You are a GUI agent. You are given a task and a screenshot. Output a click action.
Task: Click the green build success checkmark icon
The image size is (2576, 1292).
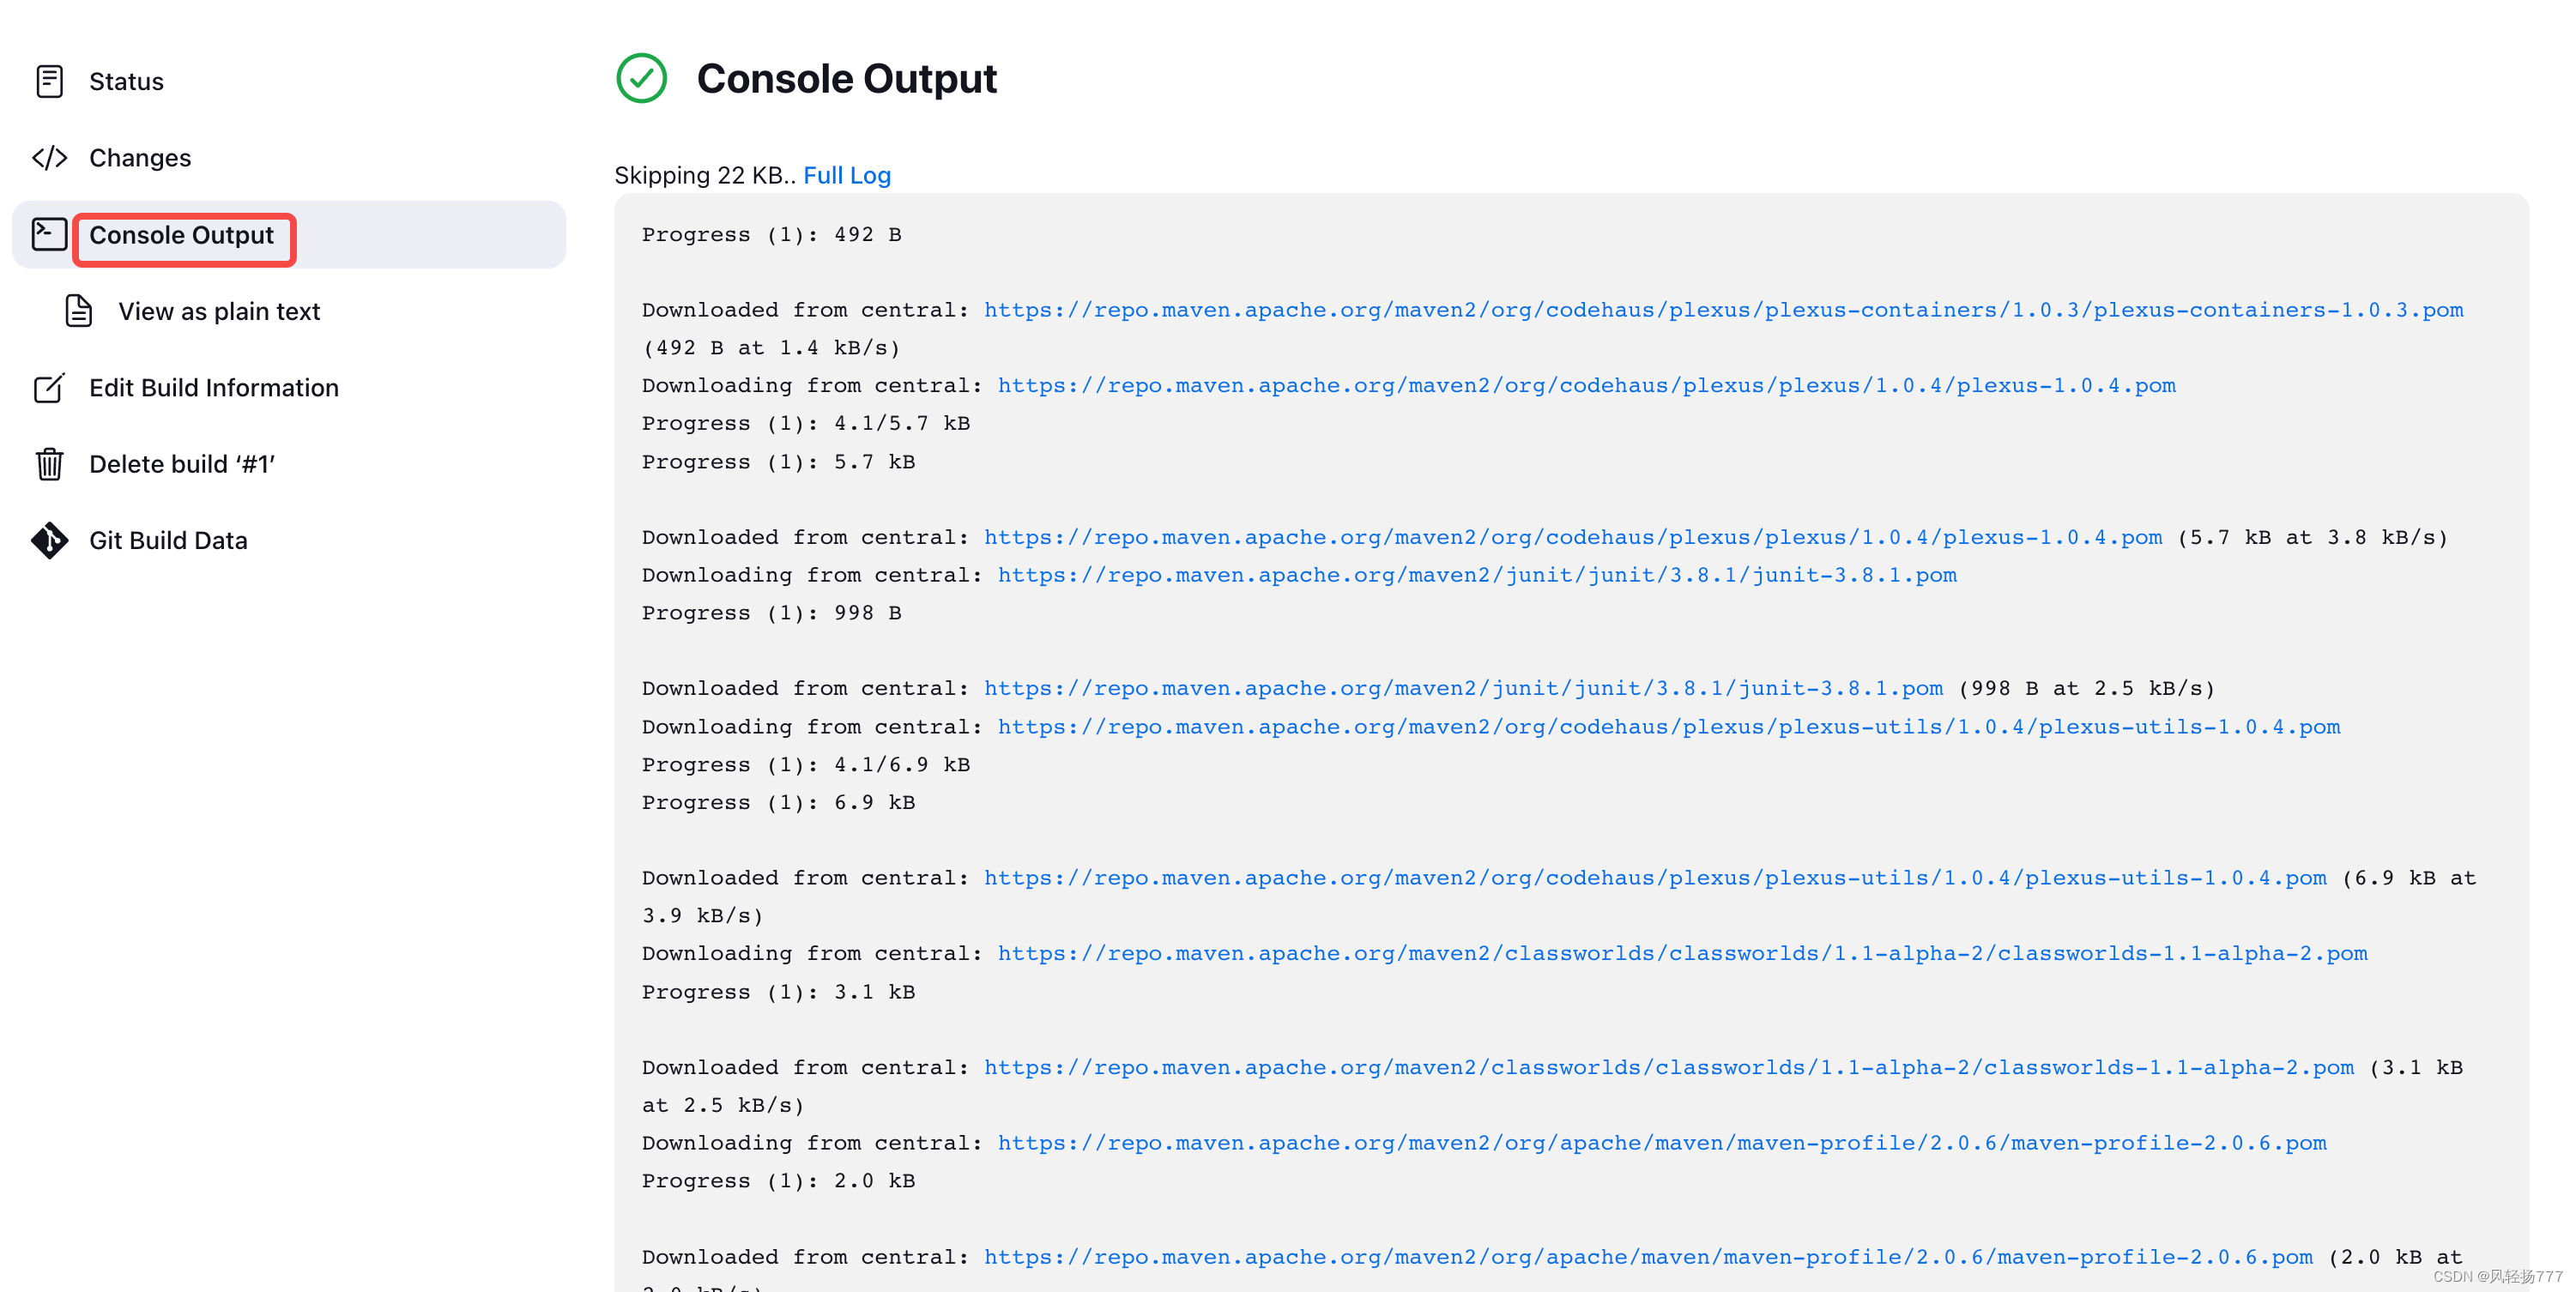(641, 78)
